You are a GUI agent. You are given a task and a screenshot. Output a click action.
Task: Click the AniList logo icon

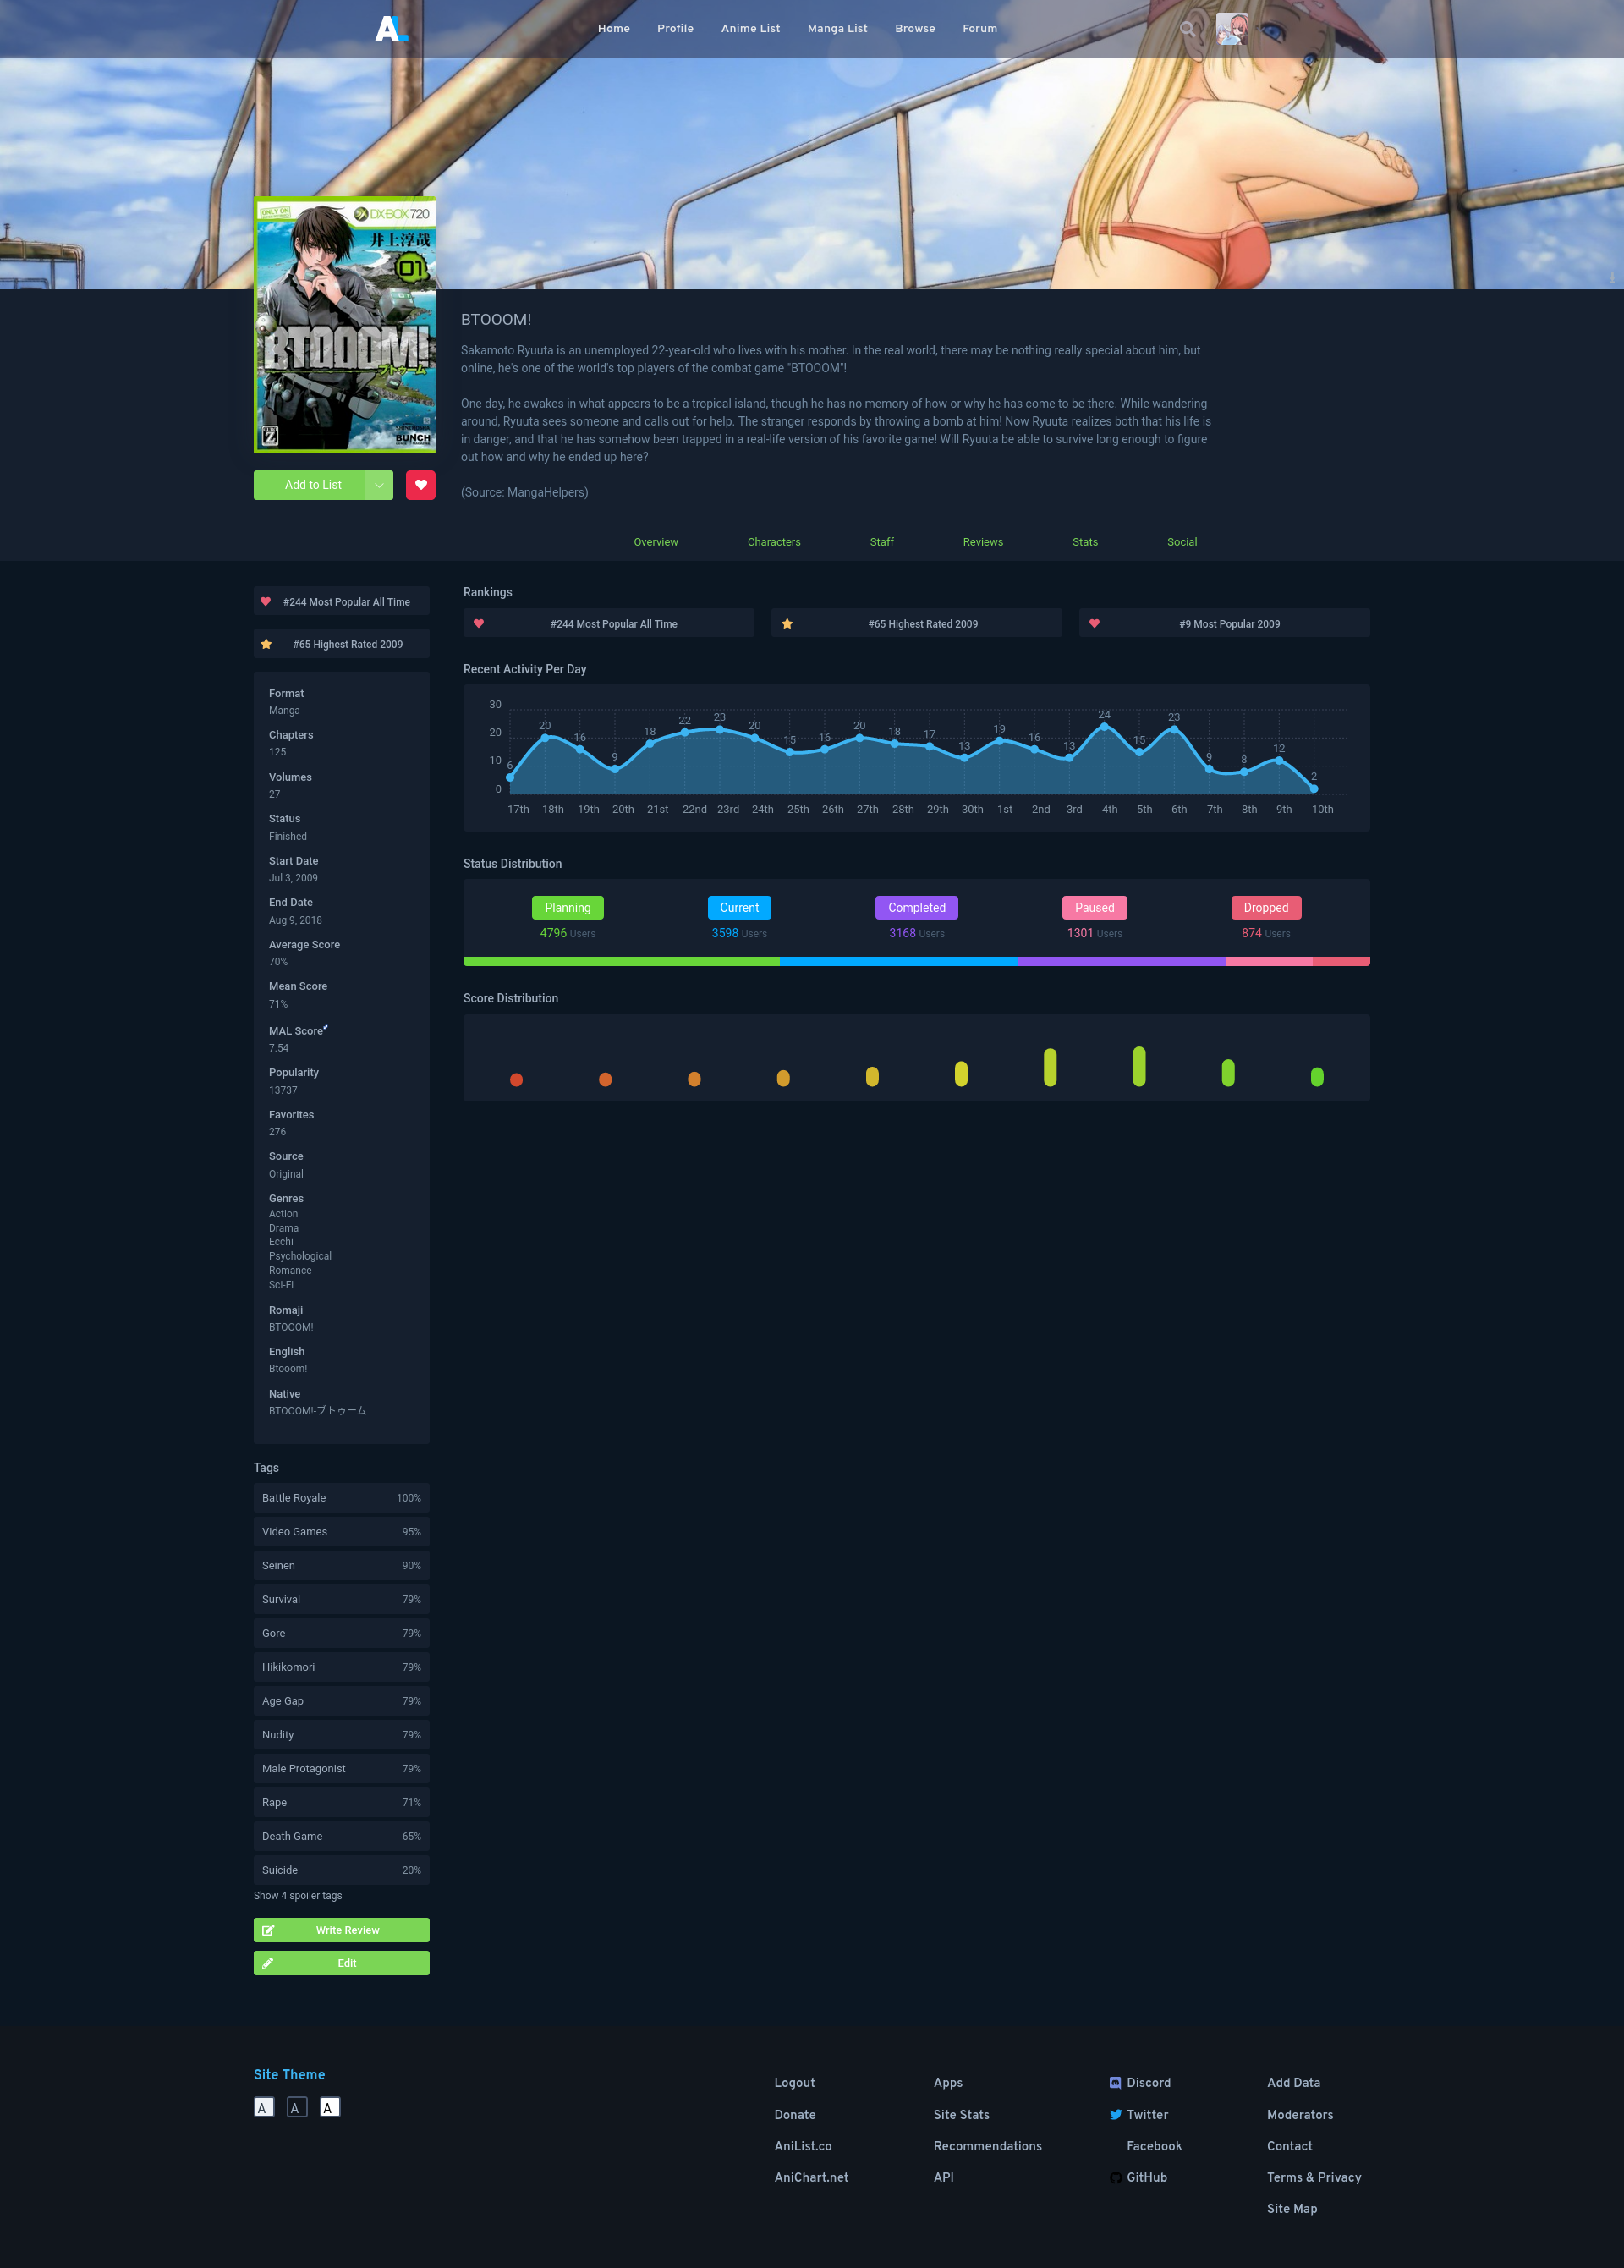pyautogui.click(x=391, y=28)
